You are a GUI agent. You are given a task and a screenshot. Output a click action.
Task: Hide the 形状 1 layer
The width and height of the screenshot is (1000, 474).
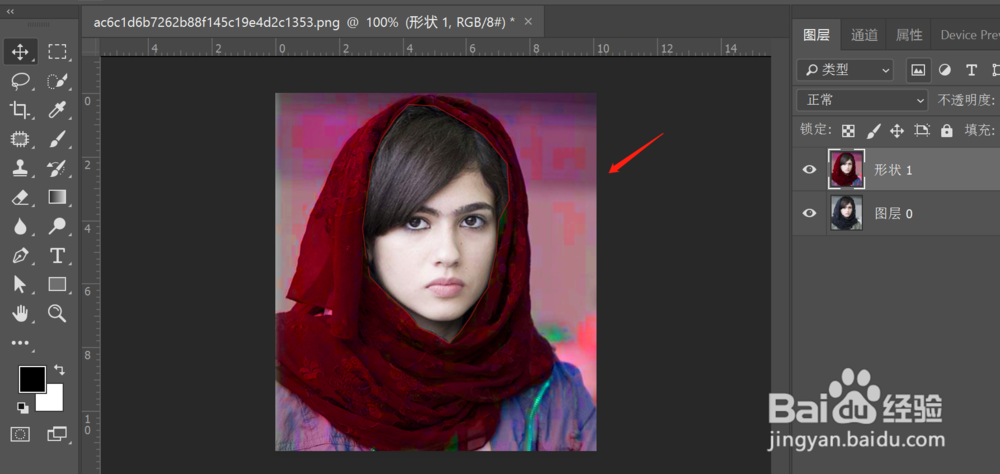pyautogui.click(x=809, y=169)
